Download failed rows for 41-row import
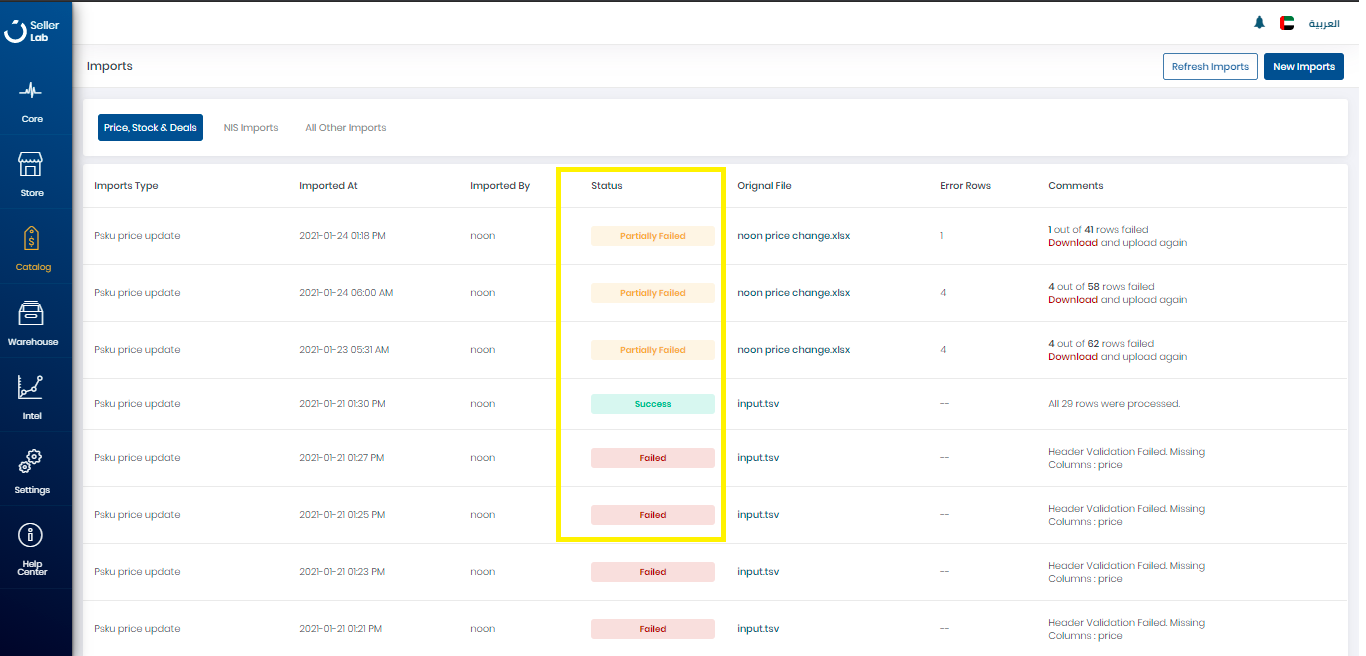Screen dimensions: 1366x656 pos(1072,243)
